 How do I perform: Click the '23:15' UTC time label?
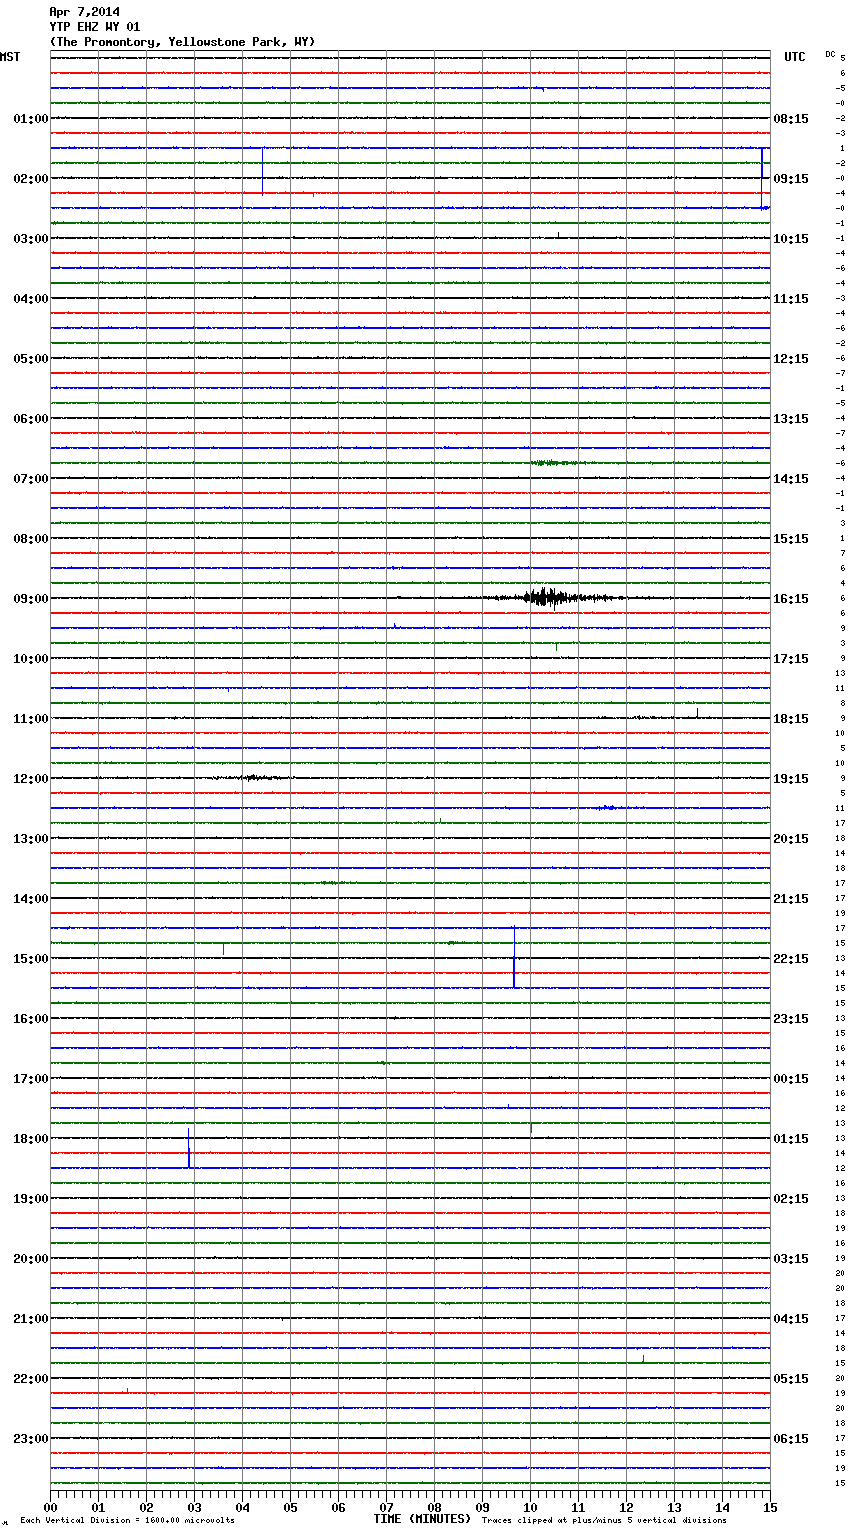click(x=791, y=1019)
